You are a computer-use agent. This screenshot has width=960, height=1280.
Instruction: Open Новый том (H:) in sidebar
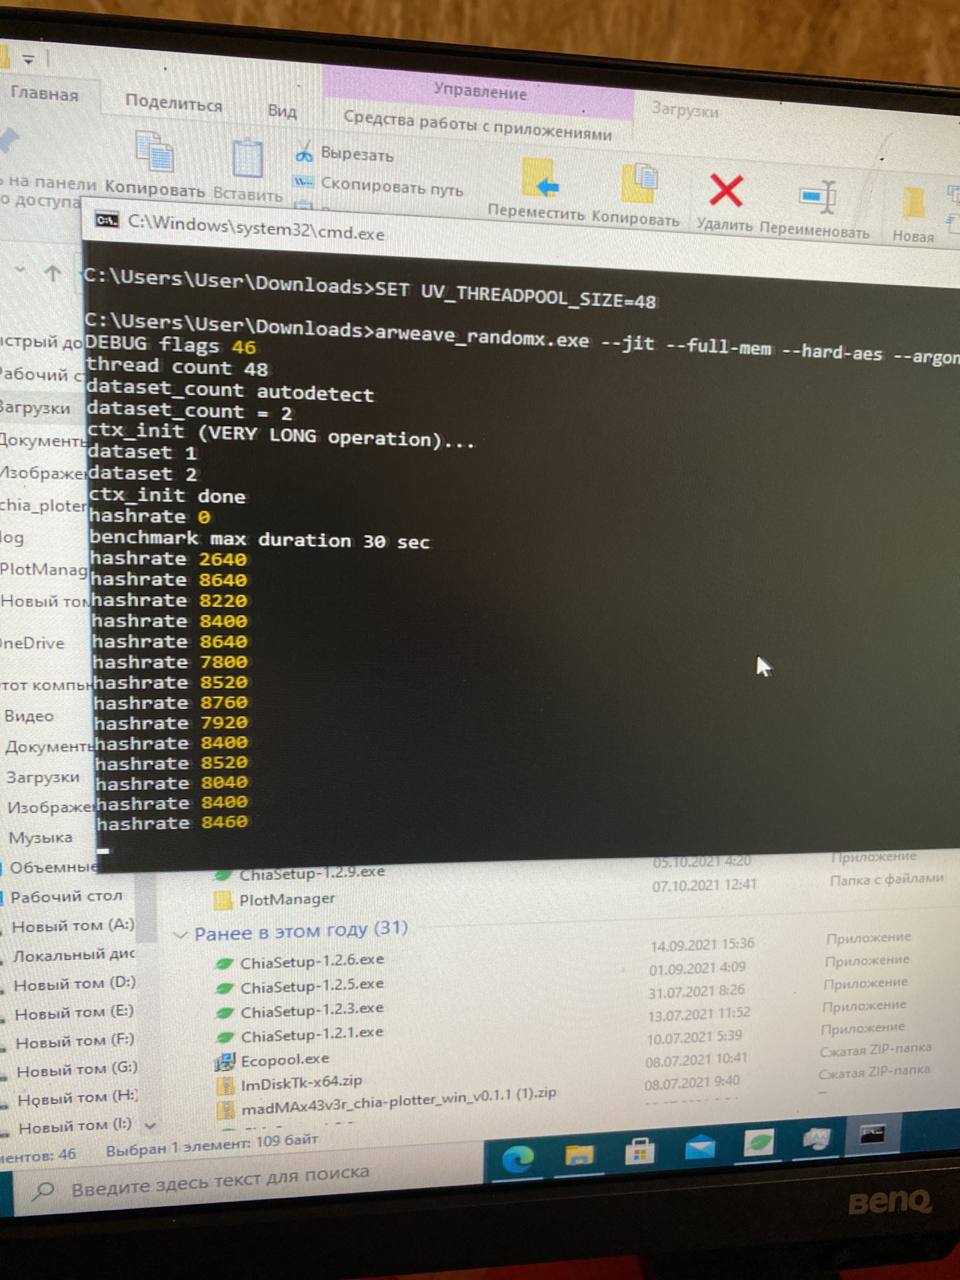tap(78, 1099)
